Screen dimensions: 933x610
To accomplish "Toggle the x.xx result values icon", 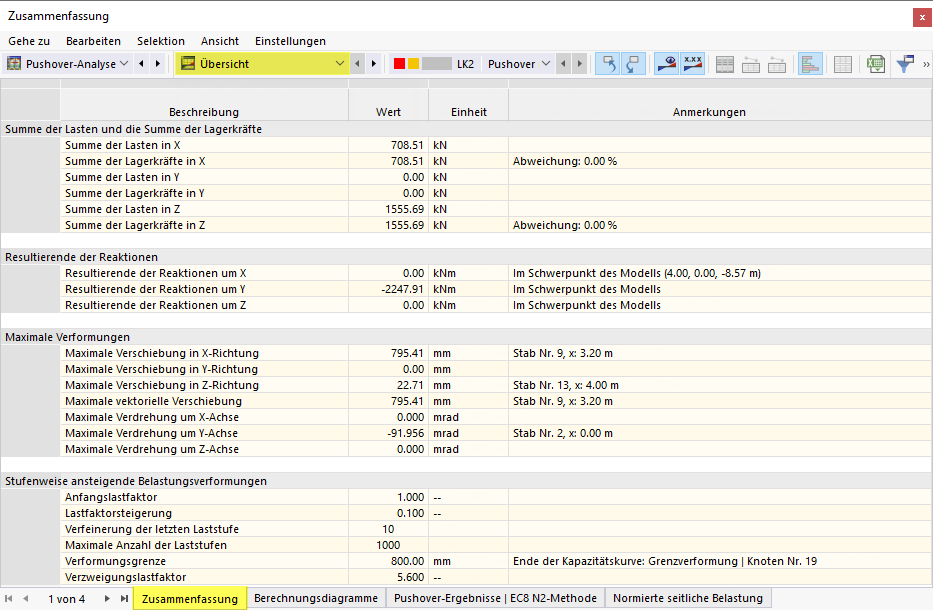I will [x=693, y=64].
